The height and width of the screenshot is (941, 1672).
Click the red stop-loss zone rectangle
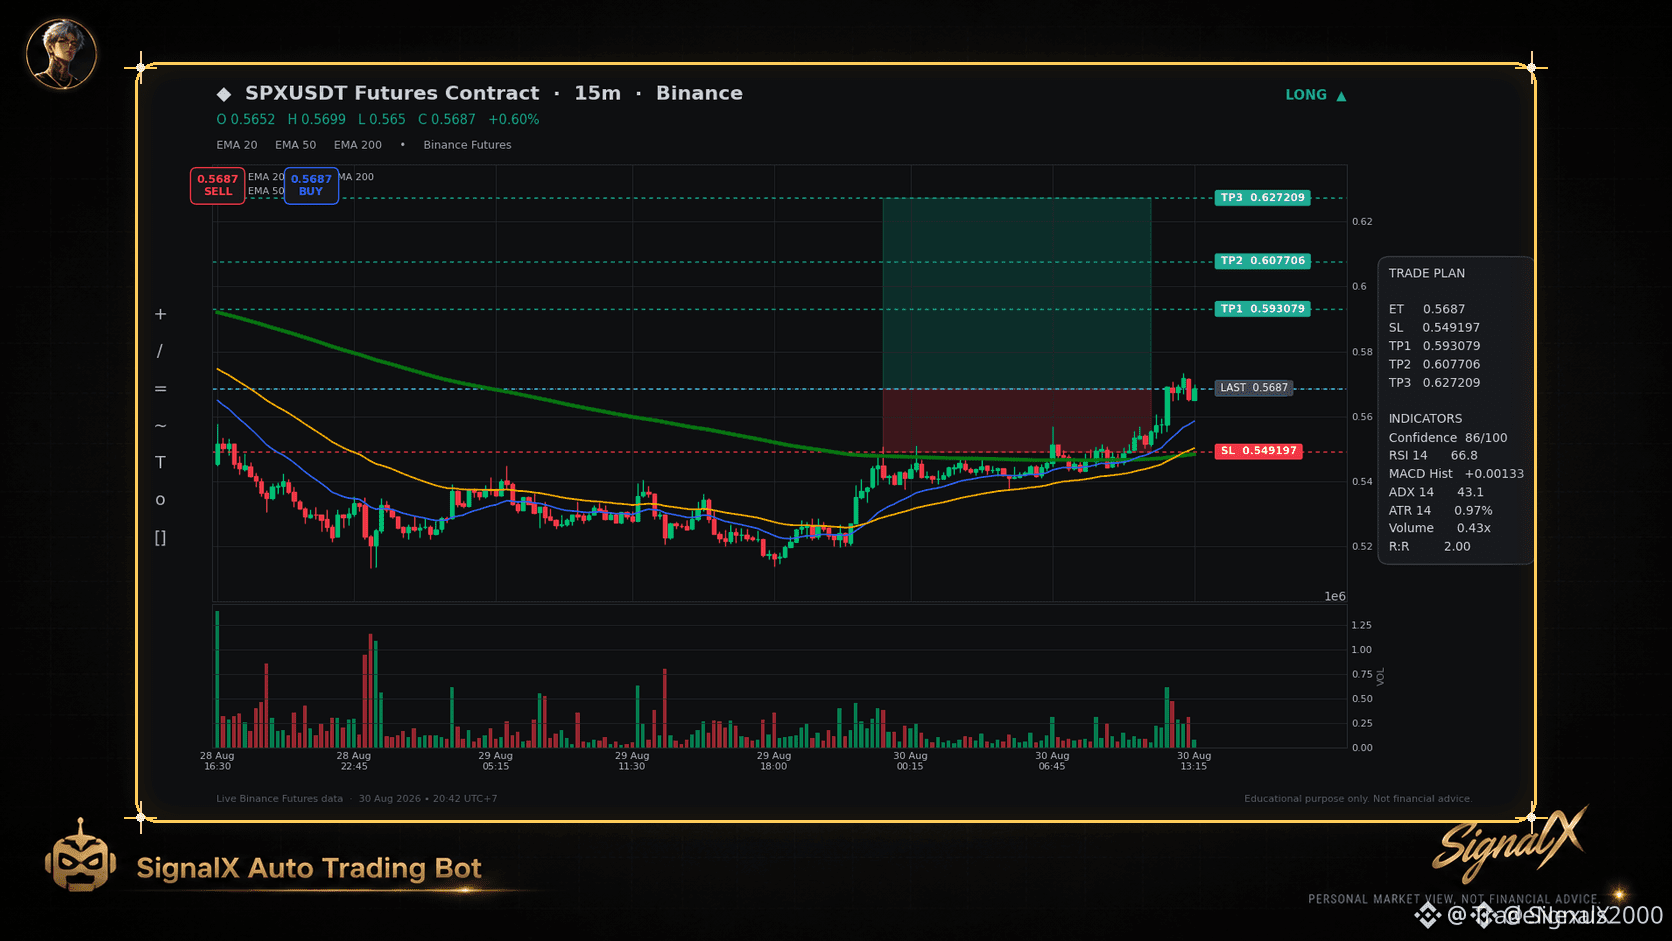point(1017,420)
